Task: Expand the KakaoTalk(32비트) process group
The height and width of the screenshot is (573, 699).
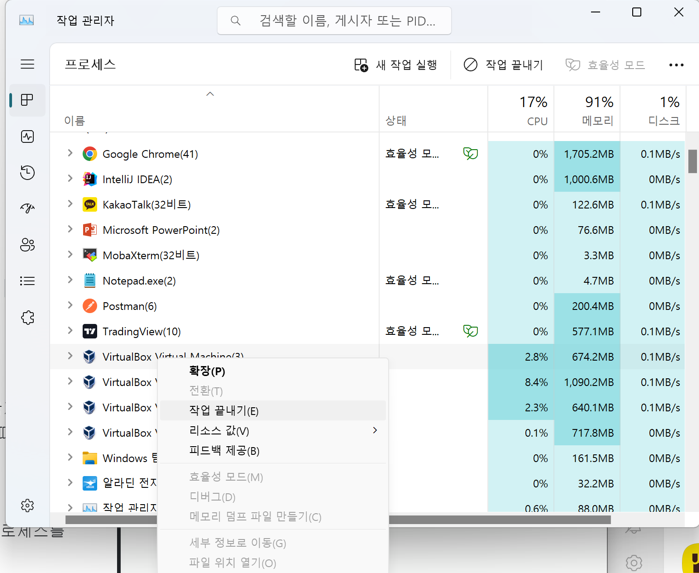Action: pyautogui.click(x=70, y=204)
